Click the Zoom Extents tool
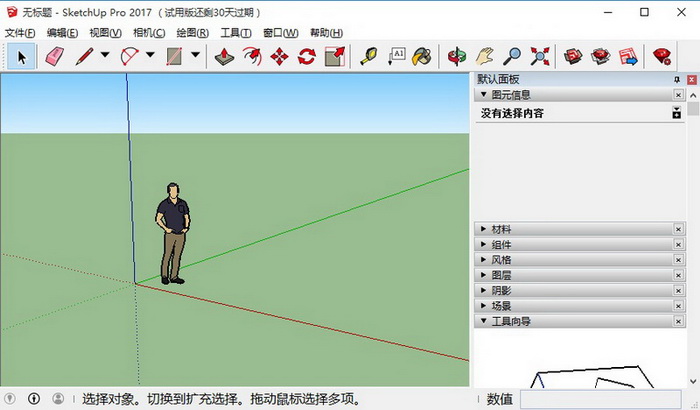700x410 pixels. coord(540,57)
